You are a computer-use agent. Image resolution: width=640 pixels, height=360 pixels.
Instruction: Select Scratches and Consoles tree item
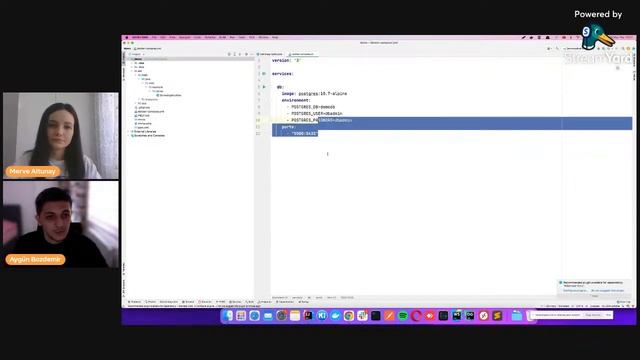[148, 136]
